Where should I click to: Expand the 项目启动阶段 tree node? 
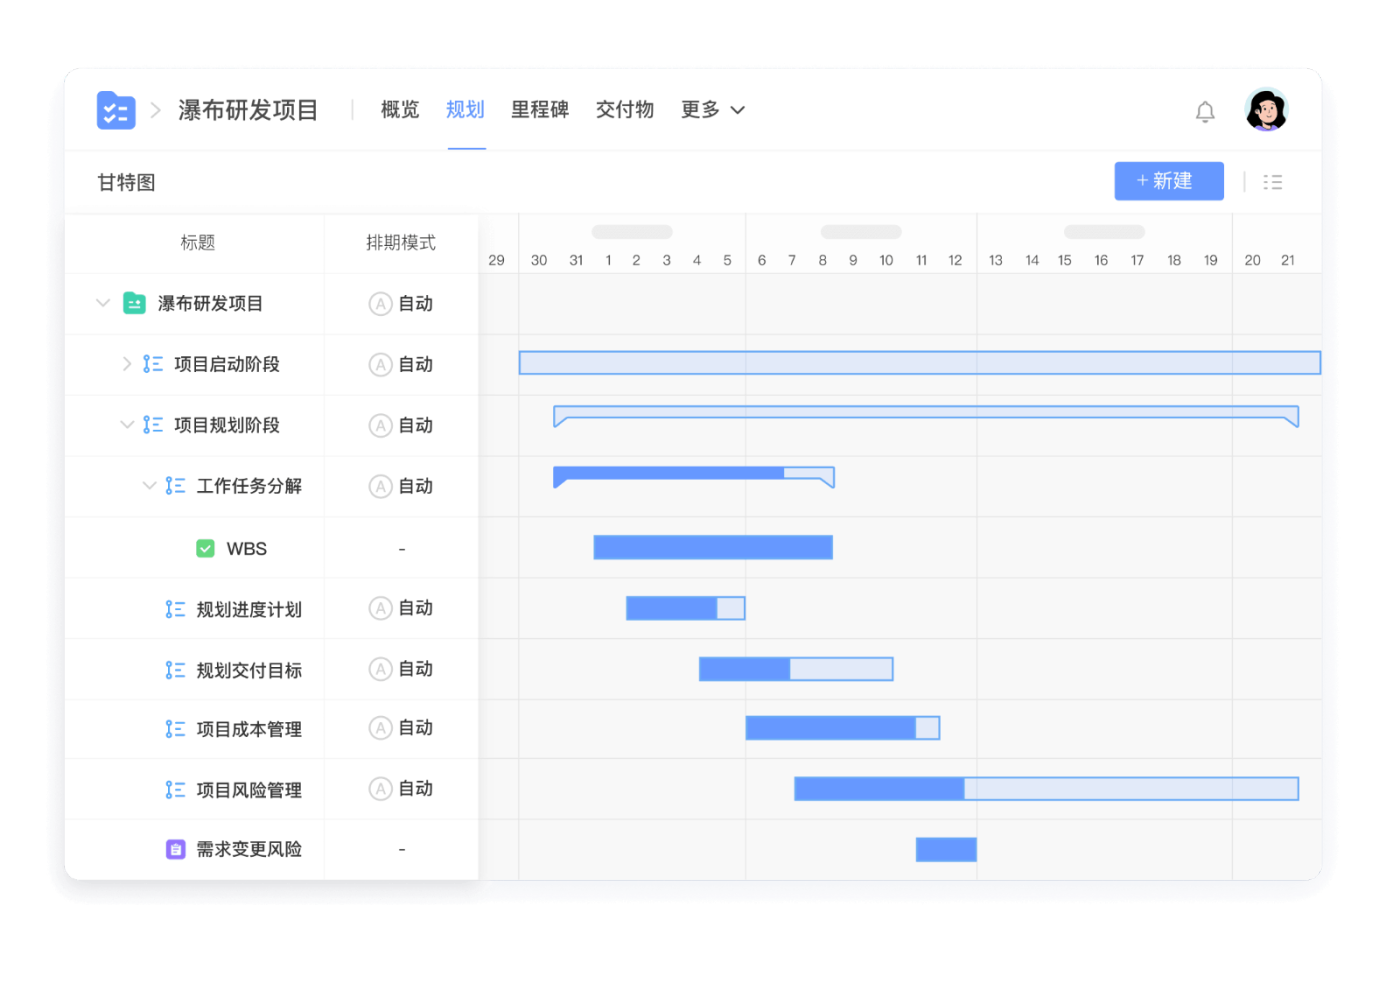click(127, 364)
